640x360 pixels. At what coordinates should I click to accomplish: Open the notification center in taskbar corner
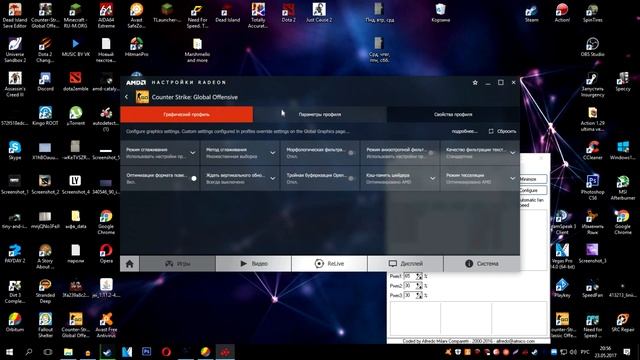[x=627, y=351]
